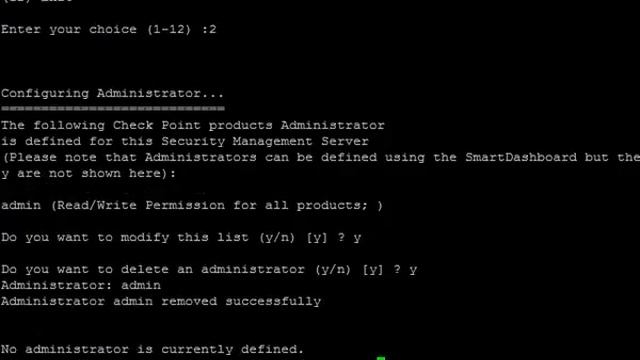Image resolution: width=640 pixels, height=360 pixels.
Task: Click the green terminal cursor block
Action: [x=381, y=358]
